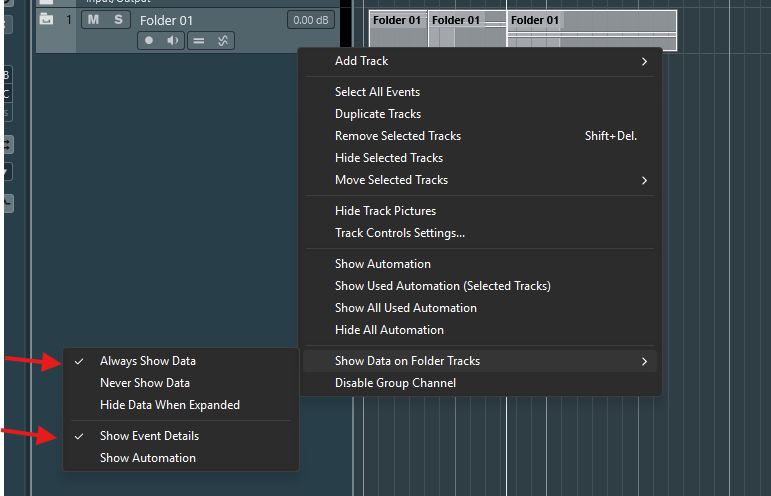Choose Remove Selected Tracks
This screenshot has height=496, width=771.
pyautogui.click(x=480, y=136)
